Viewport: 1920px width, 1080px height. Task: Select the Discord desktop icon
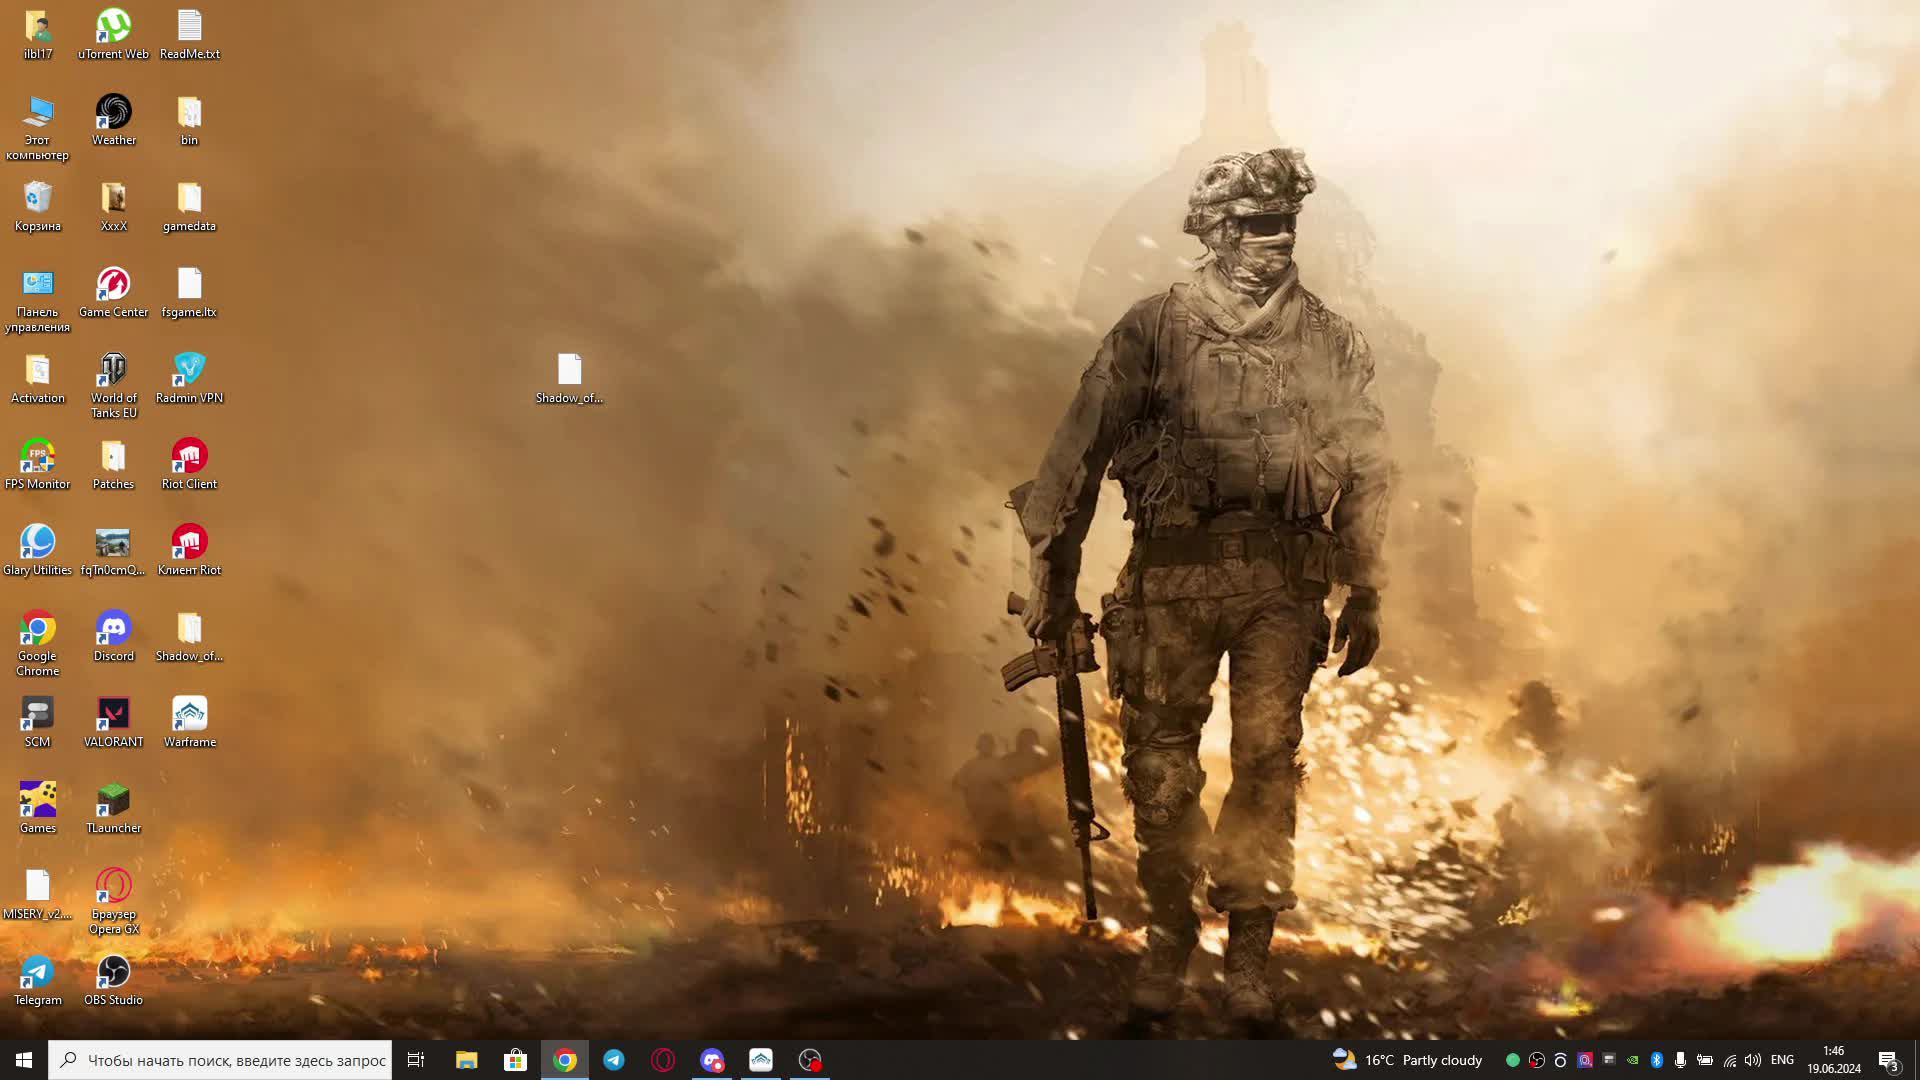pos(113,635)
